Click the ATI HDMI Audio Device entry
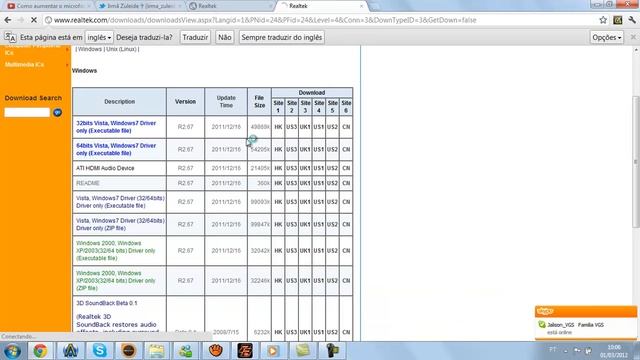The image size is (640, 360). [x=105, y=168]
